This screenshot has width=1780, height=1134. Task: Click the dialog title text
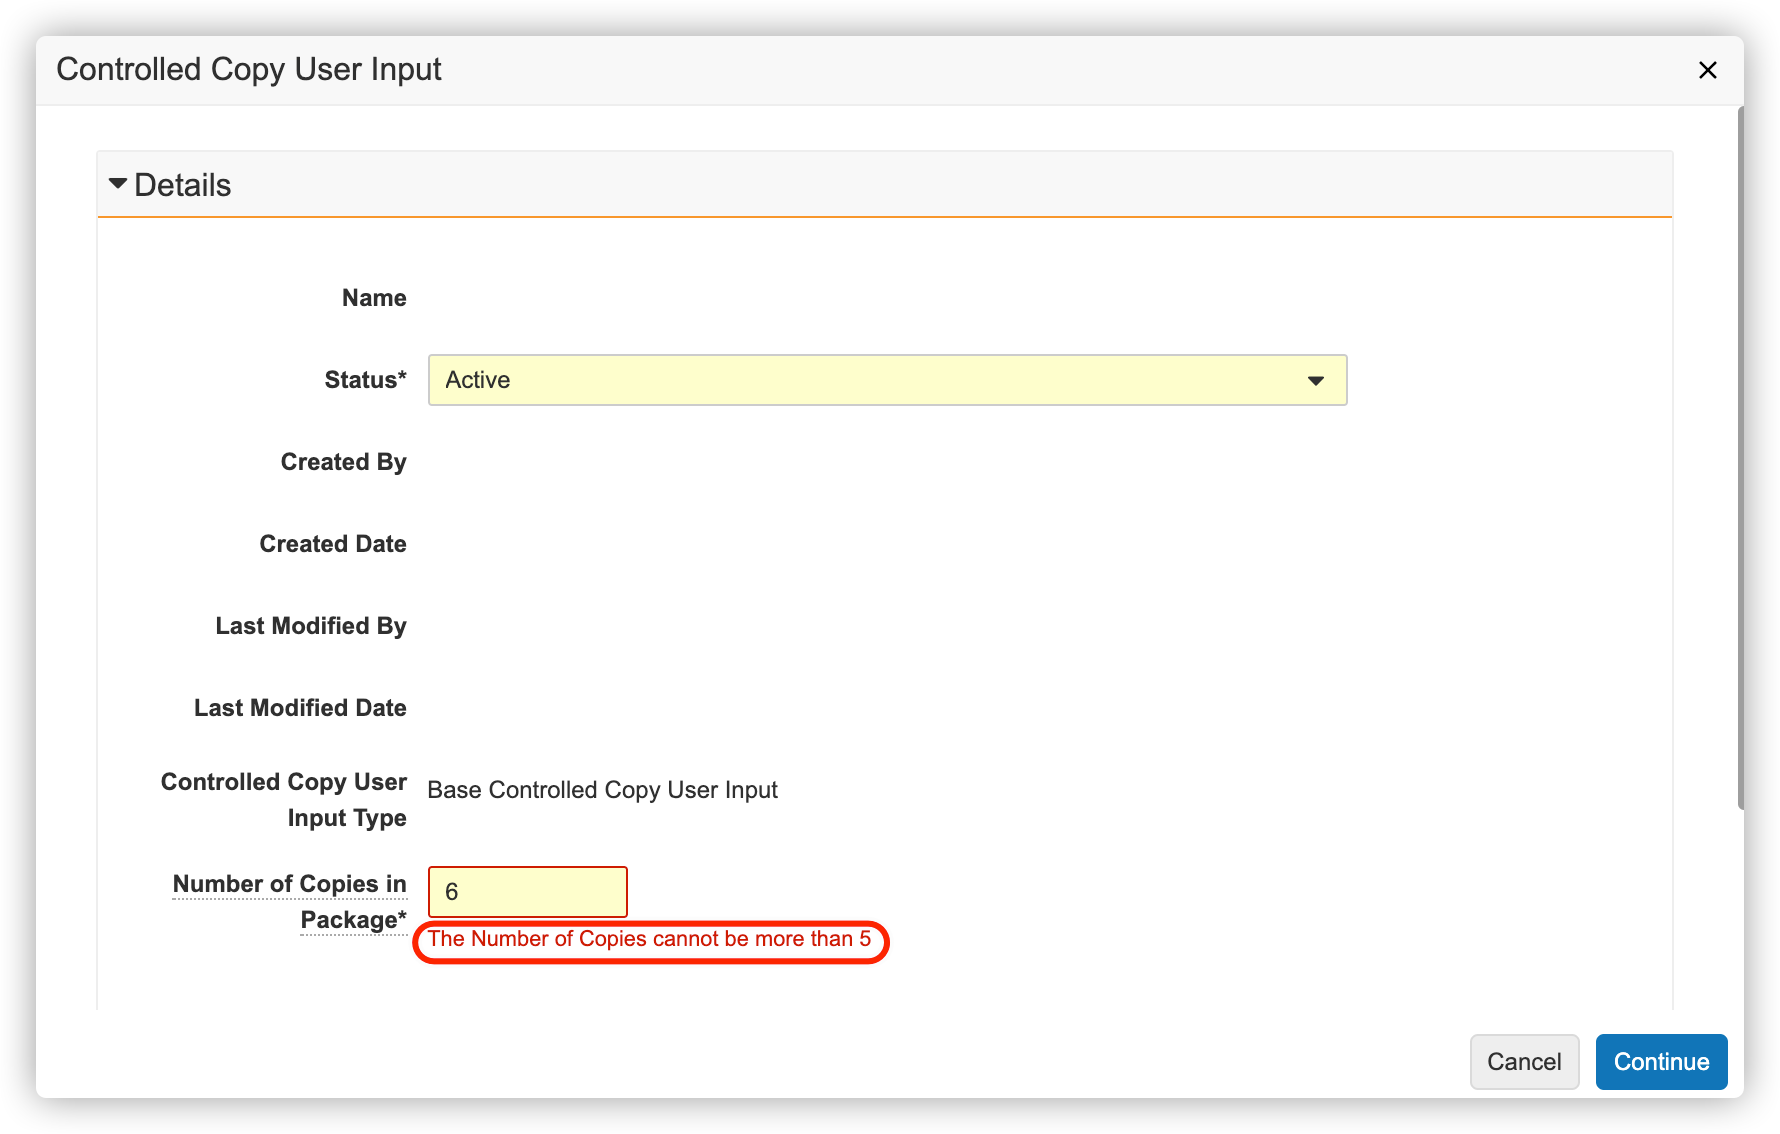(x=249, y=70)
